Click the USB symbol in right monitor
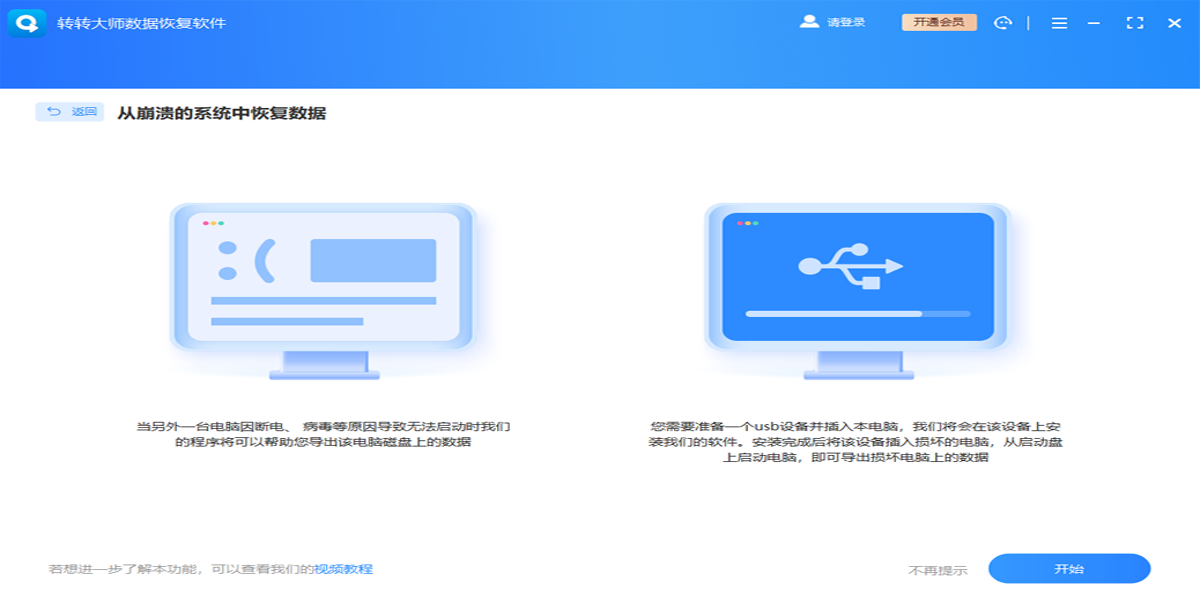Screen dimensions: 1200x600 tap(851, 266)
